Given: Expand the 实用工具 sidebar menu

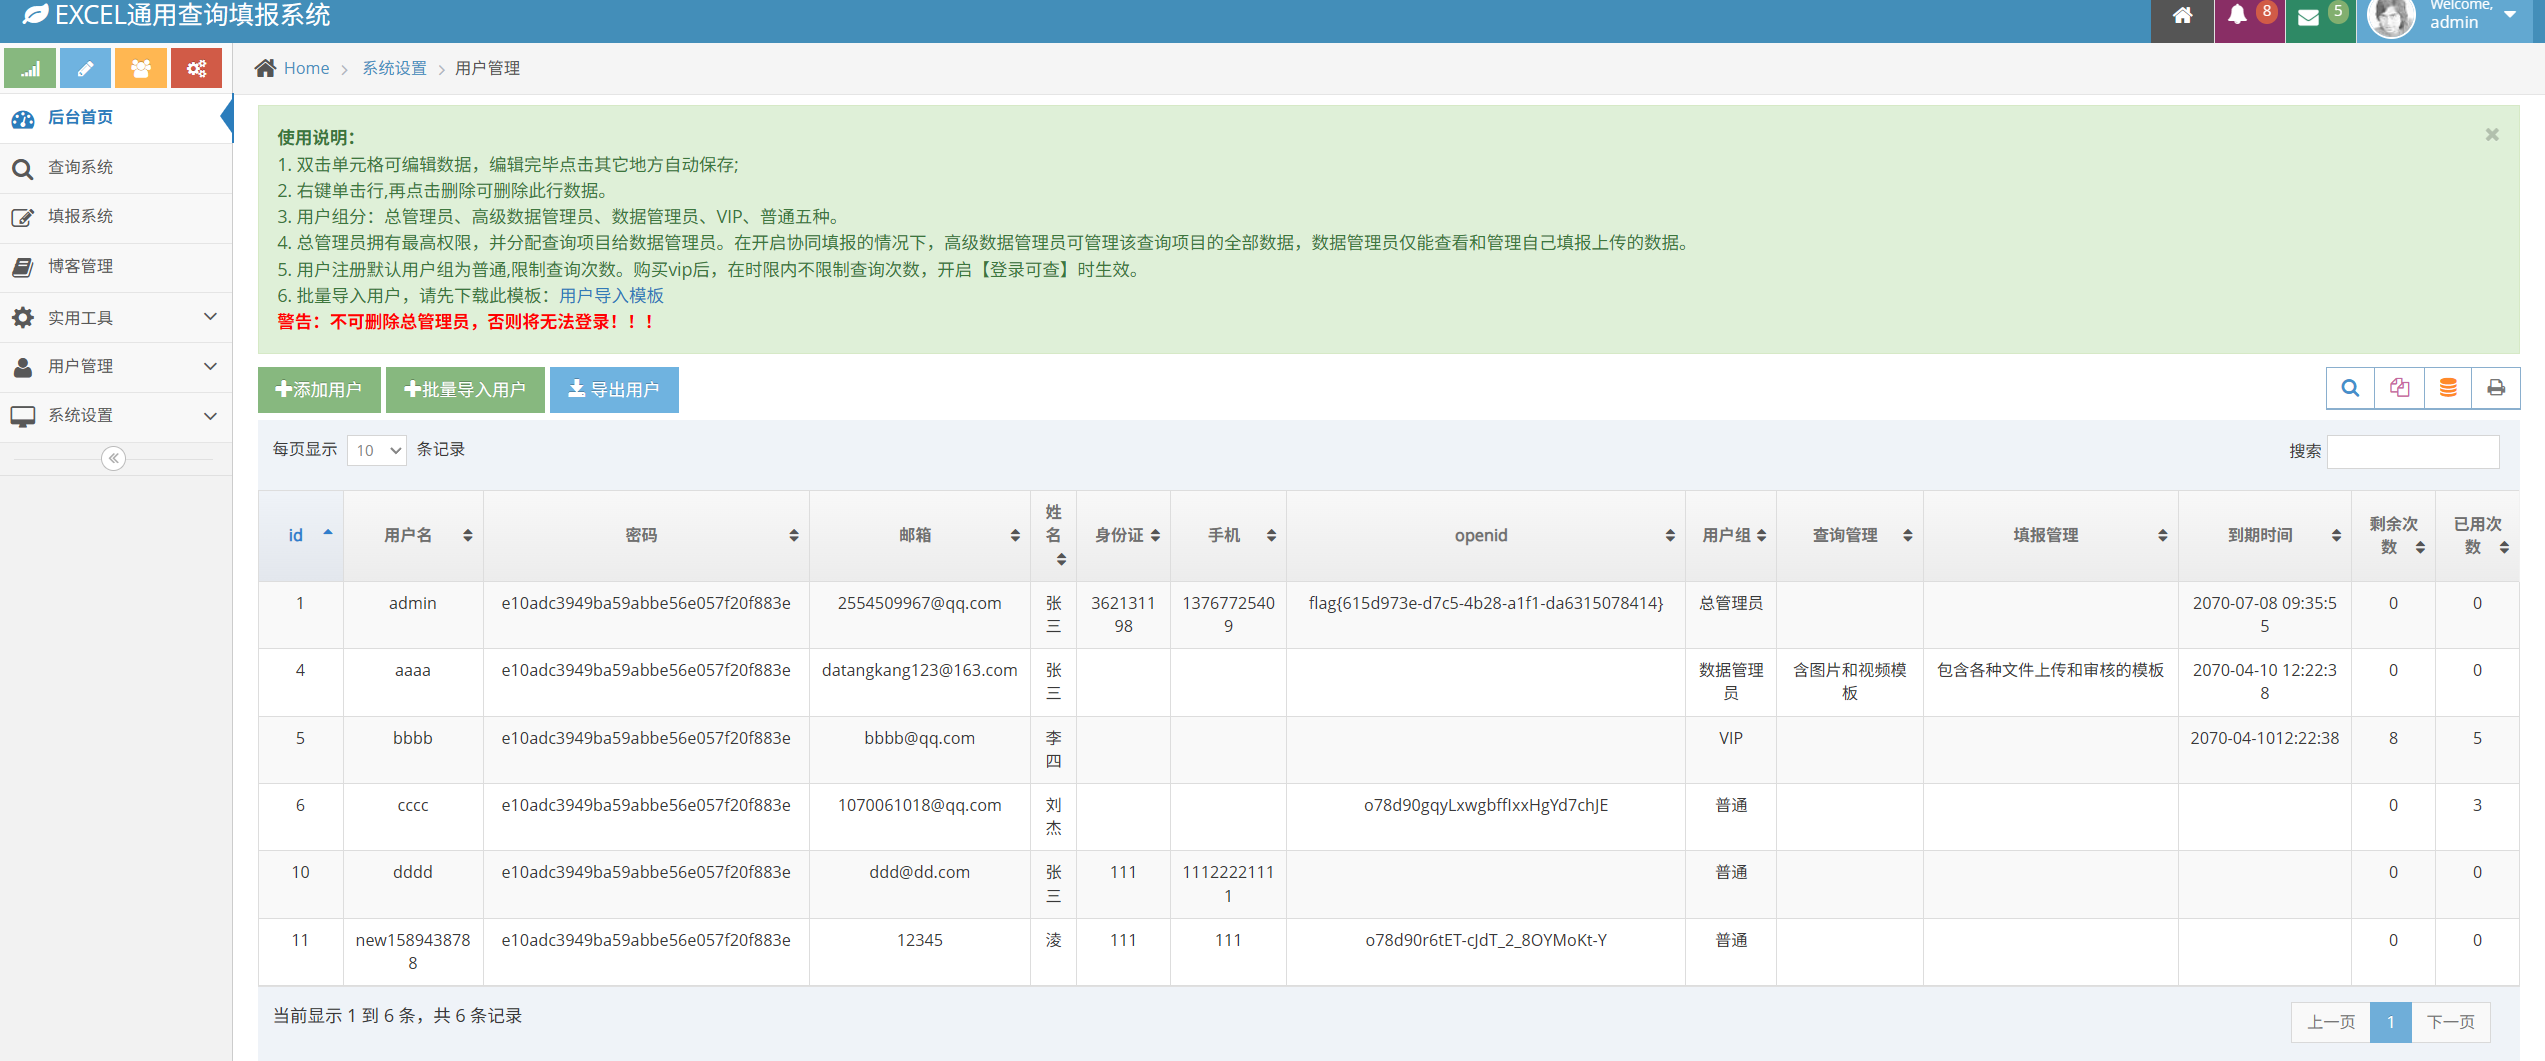Looking at the screenshot, I should coord(116,318).
